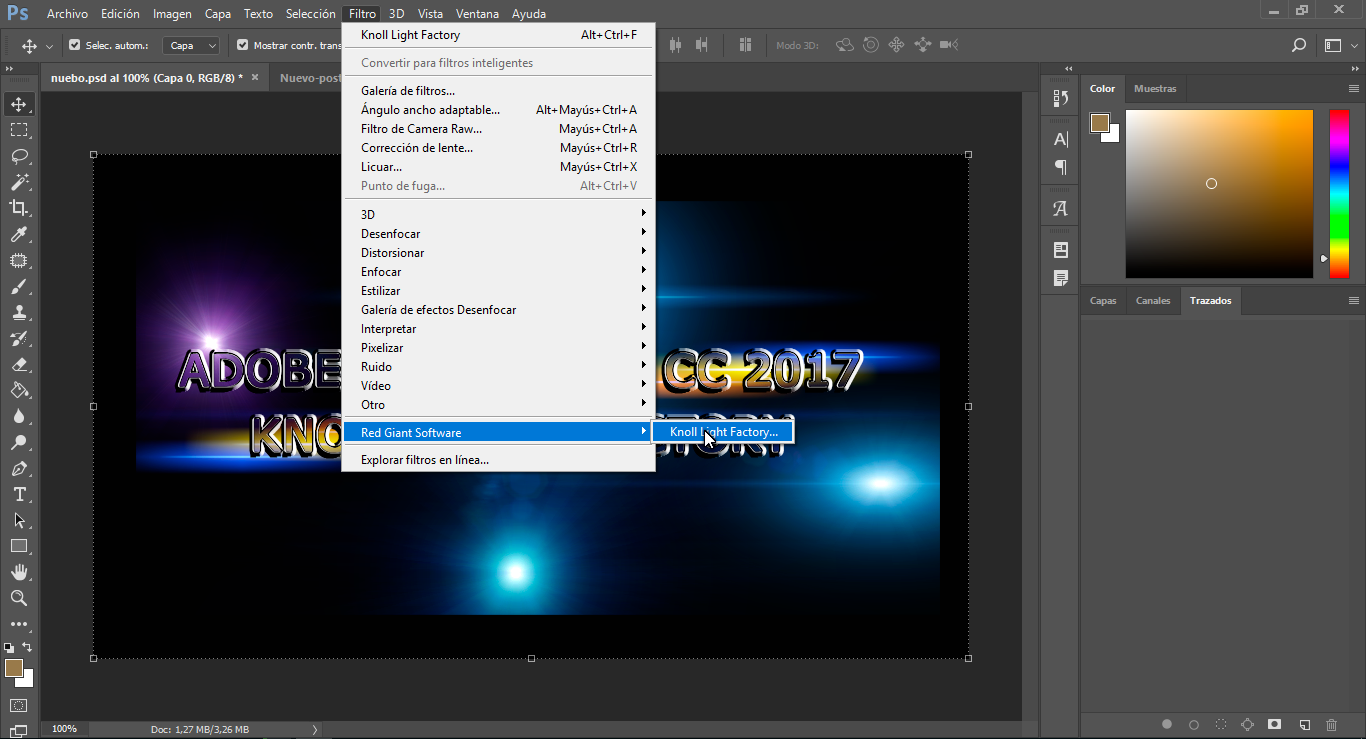Select the Clone Stamp tool

pos(19,312)
